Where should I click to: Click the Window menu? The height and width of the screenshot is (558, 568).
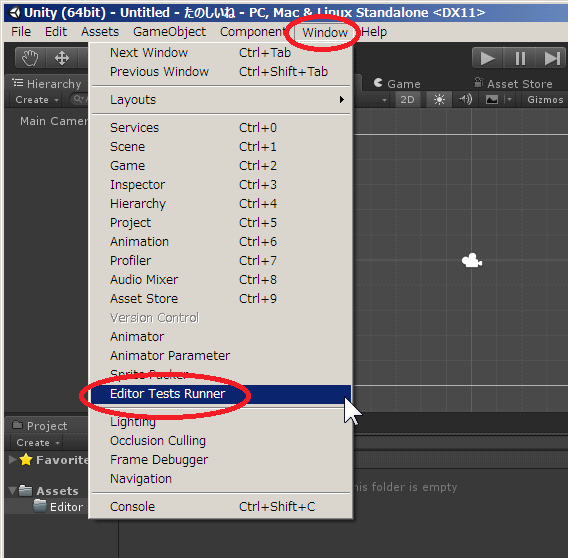point(325,33)
